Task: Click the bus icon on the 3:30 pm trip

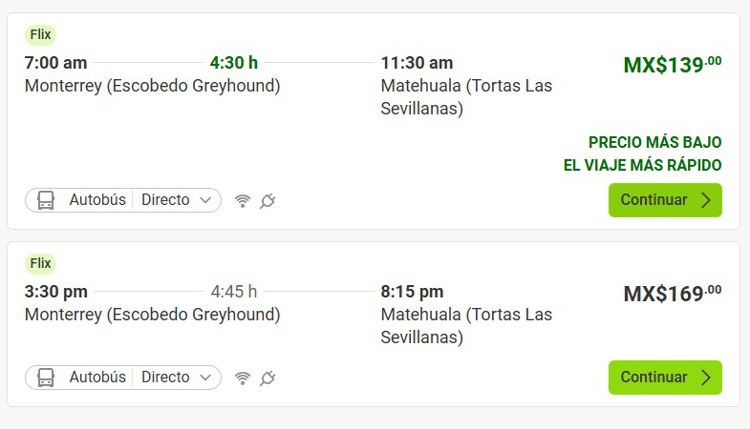Action: pyautogui.click(x=46, y=377)
